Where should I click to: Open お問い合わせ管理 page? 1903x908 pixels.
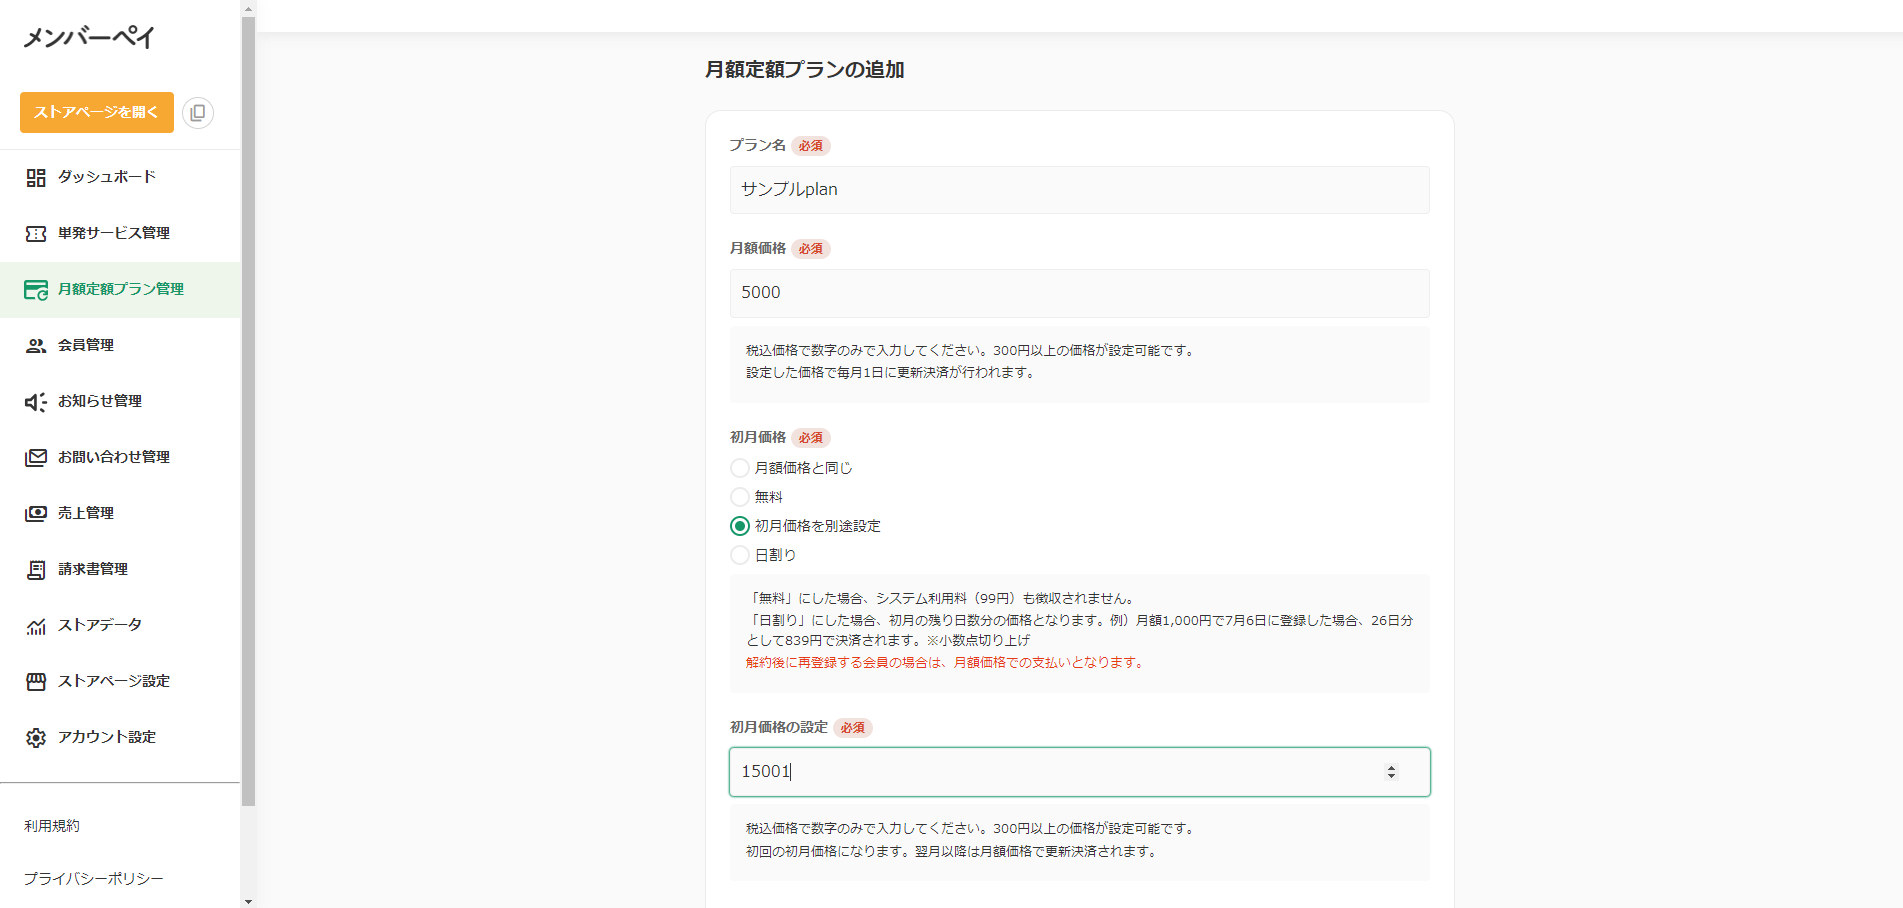[120, 457]
